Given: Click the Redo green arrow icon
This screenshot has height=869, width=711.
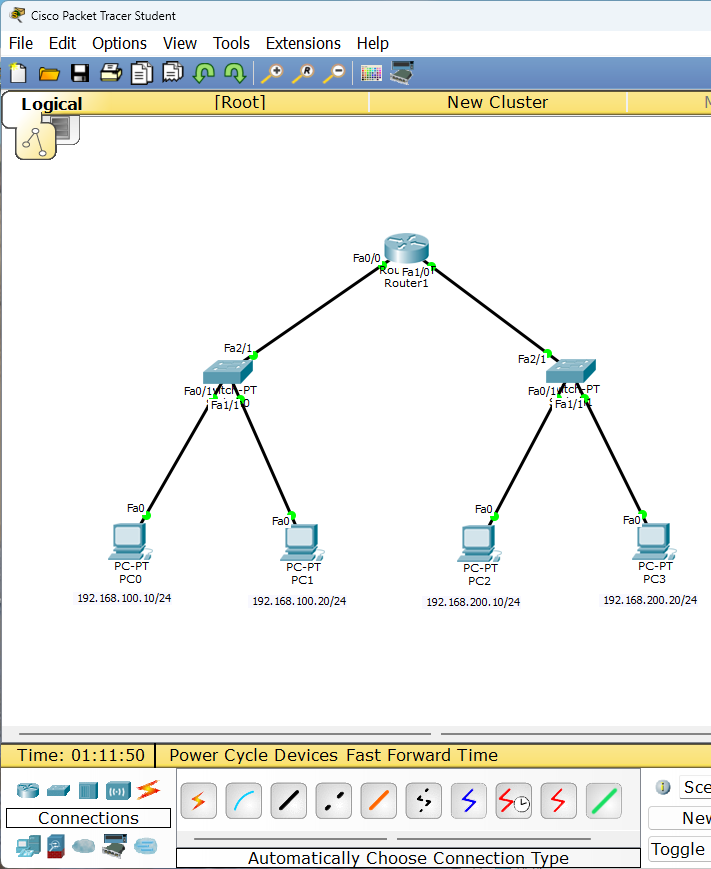Looking at the screenshot, I should 235,73.
